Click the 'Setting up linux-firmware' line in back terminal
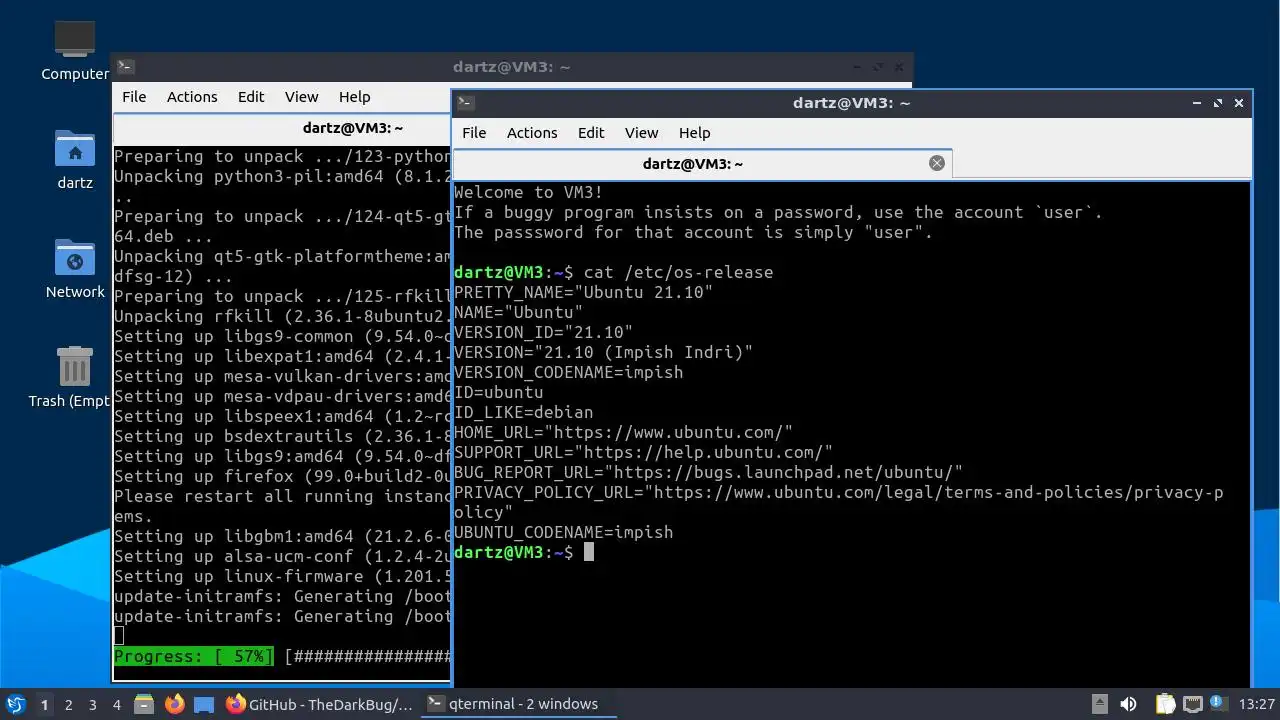Screen dimensions: 1280x720 (x=282, y=576)
